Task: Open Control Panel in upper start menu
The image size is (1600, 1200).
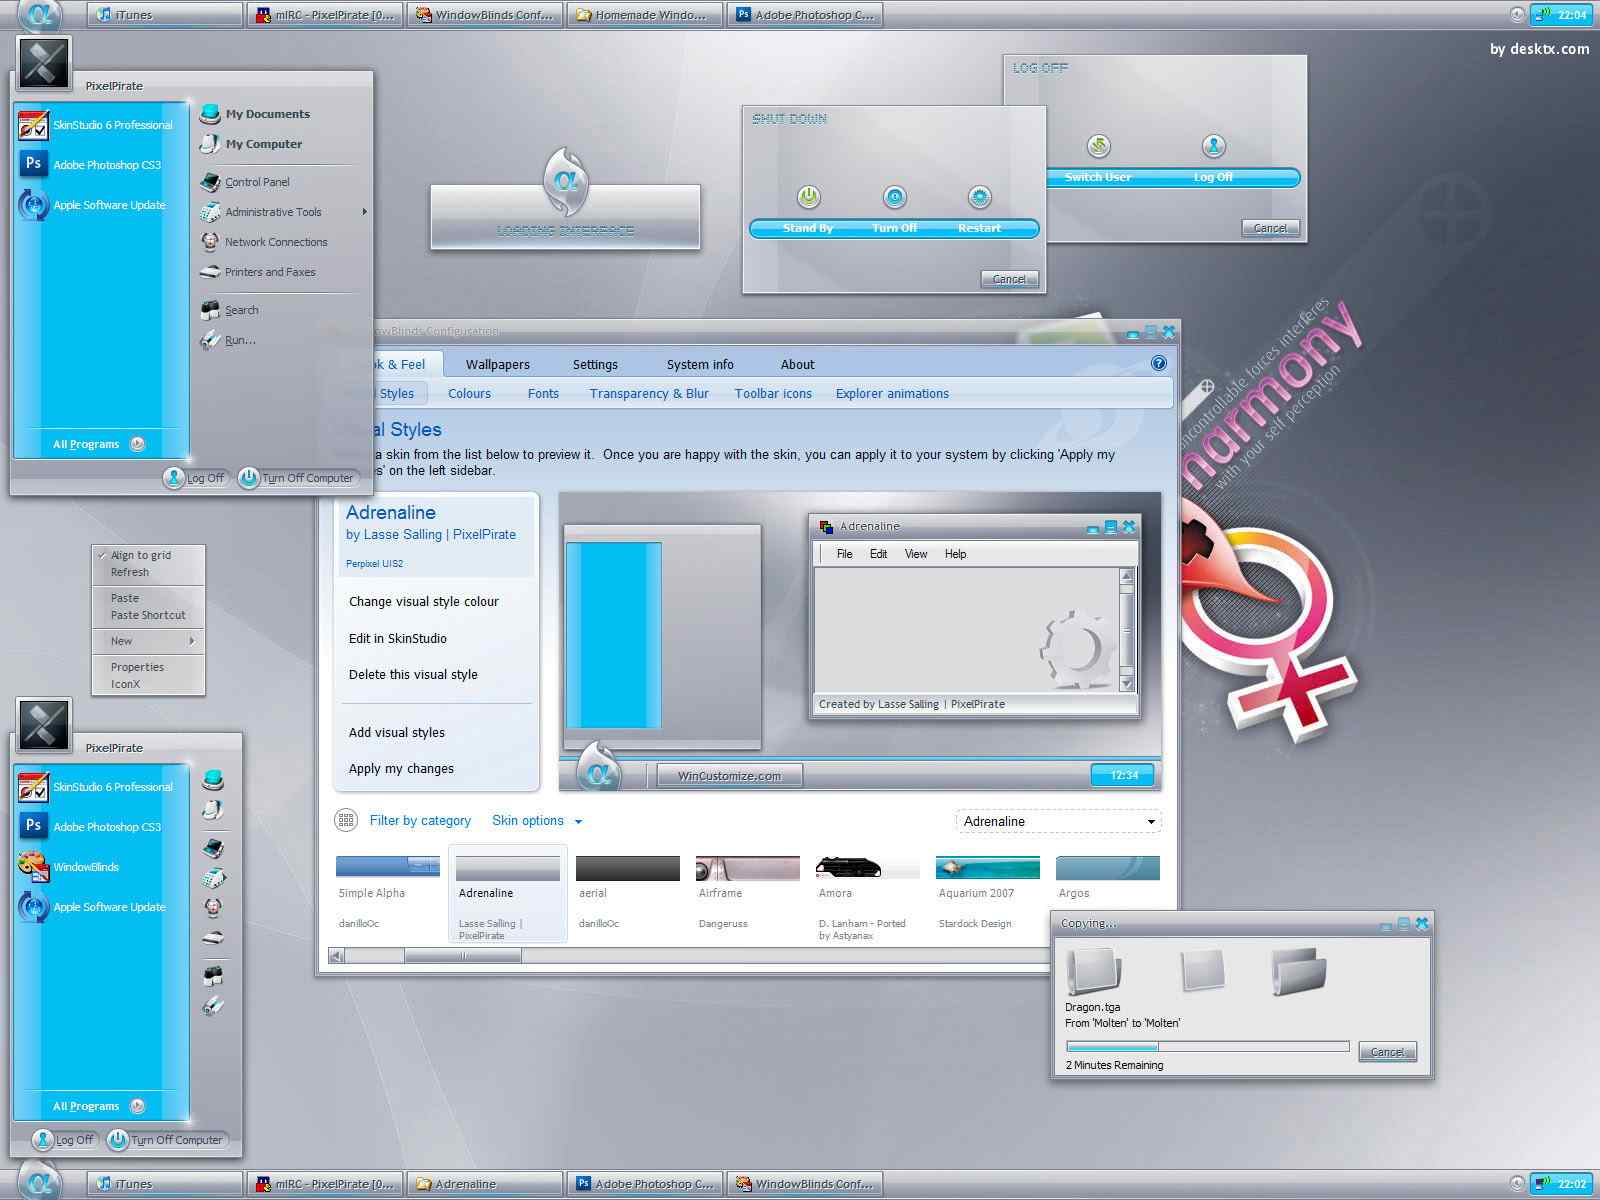Action: (x=245, y=182)
